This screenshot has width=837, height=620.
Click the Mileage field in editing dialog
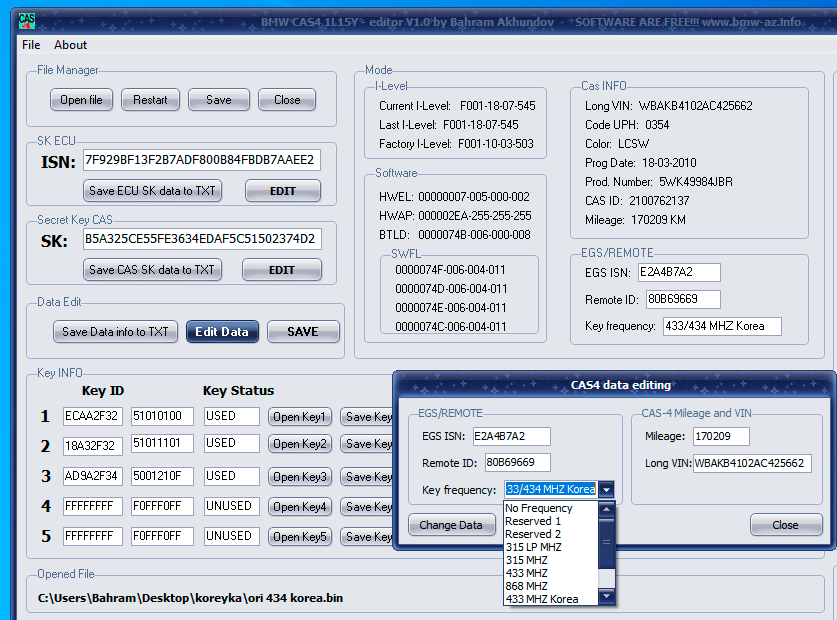[x=720, y=436]
